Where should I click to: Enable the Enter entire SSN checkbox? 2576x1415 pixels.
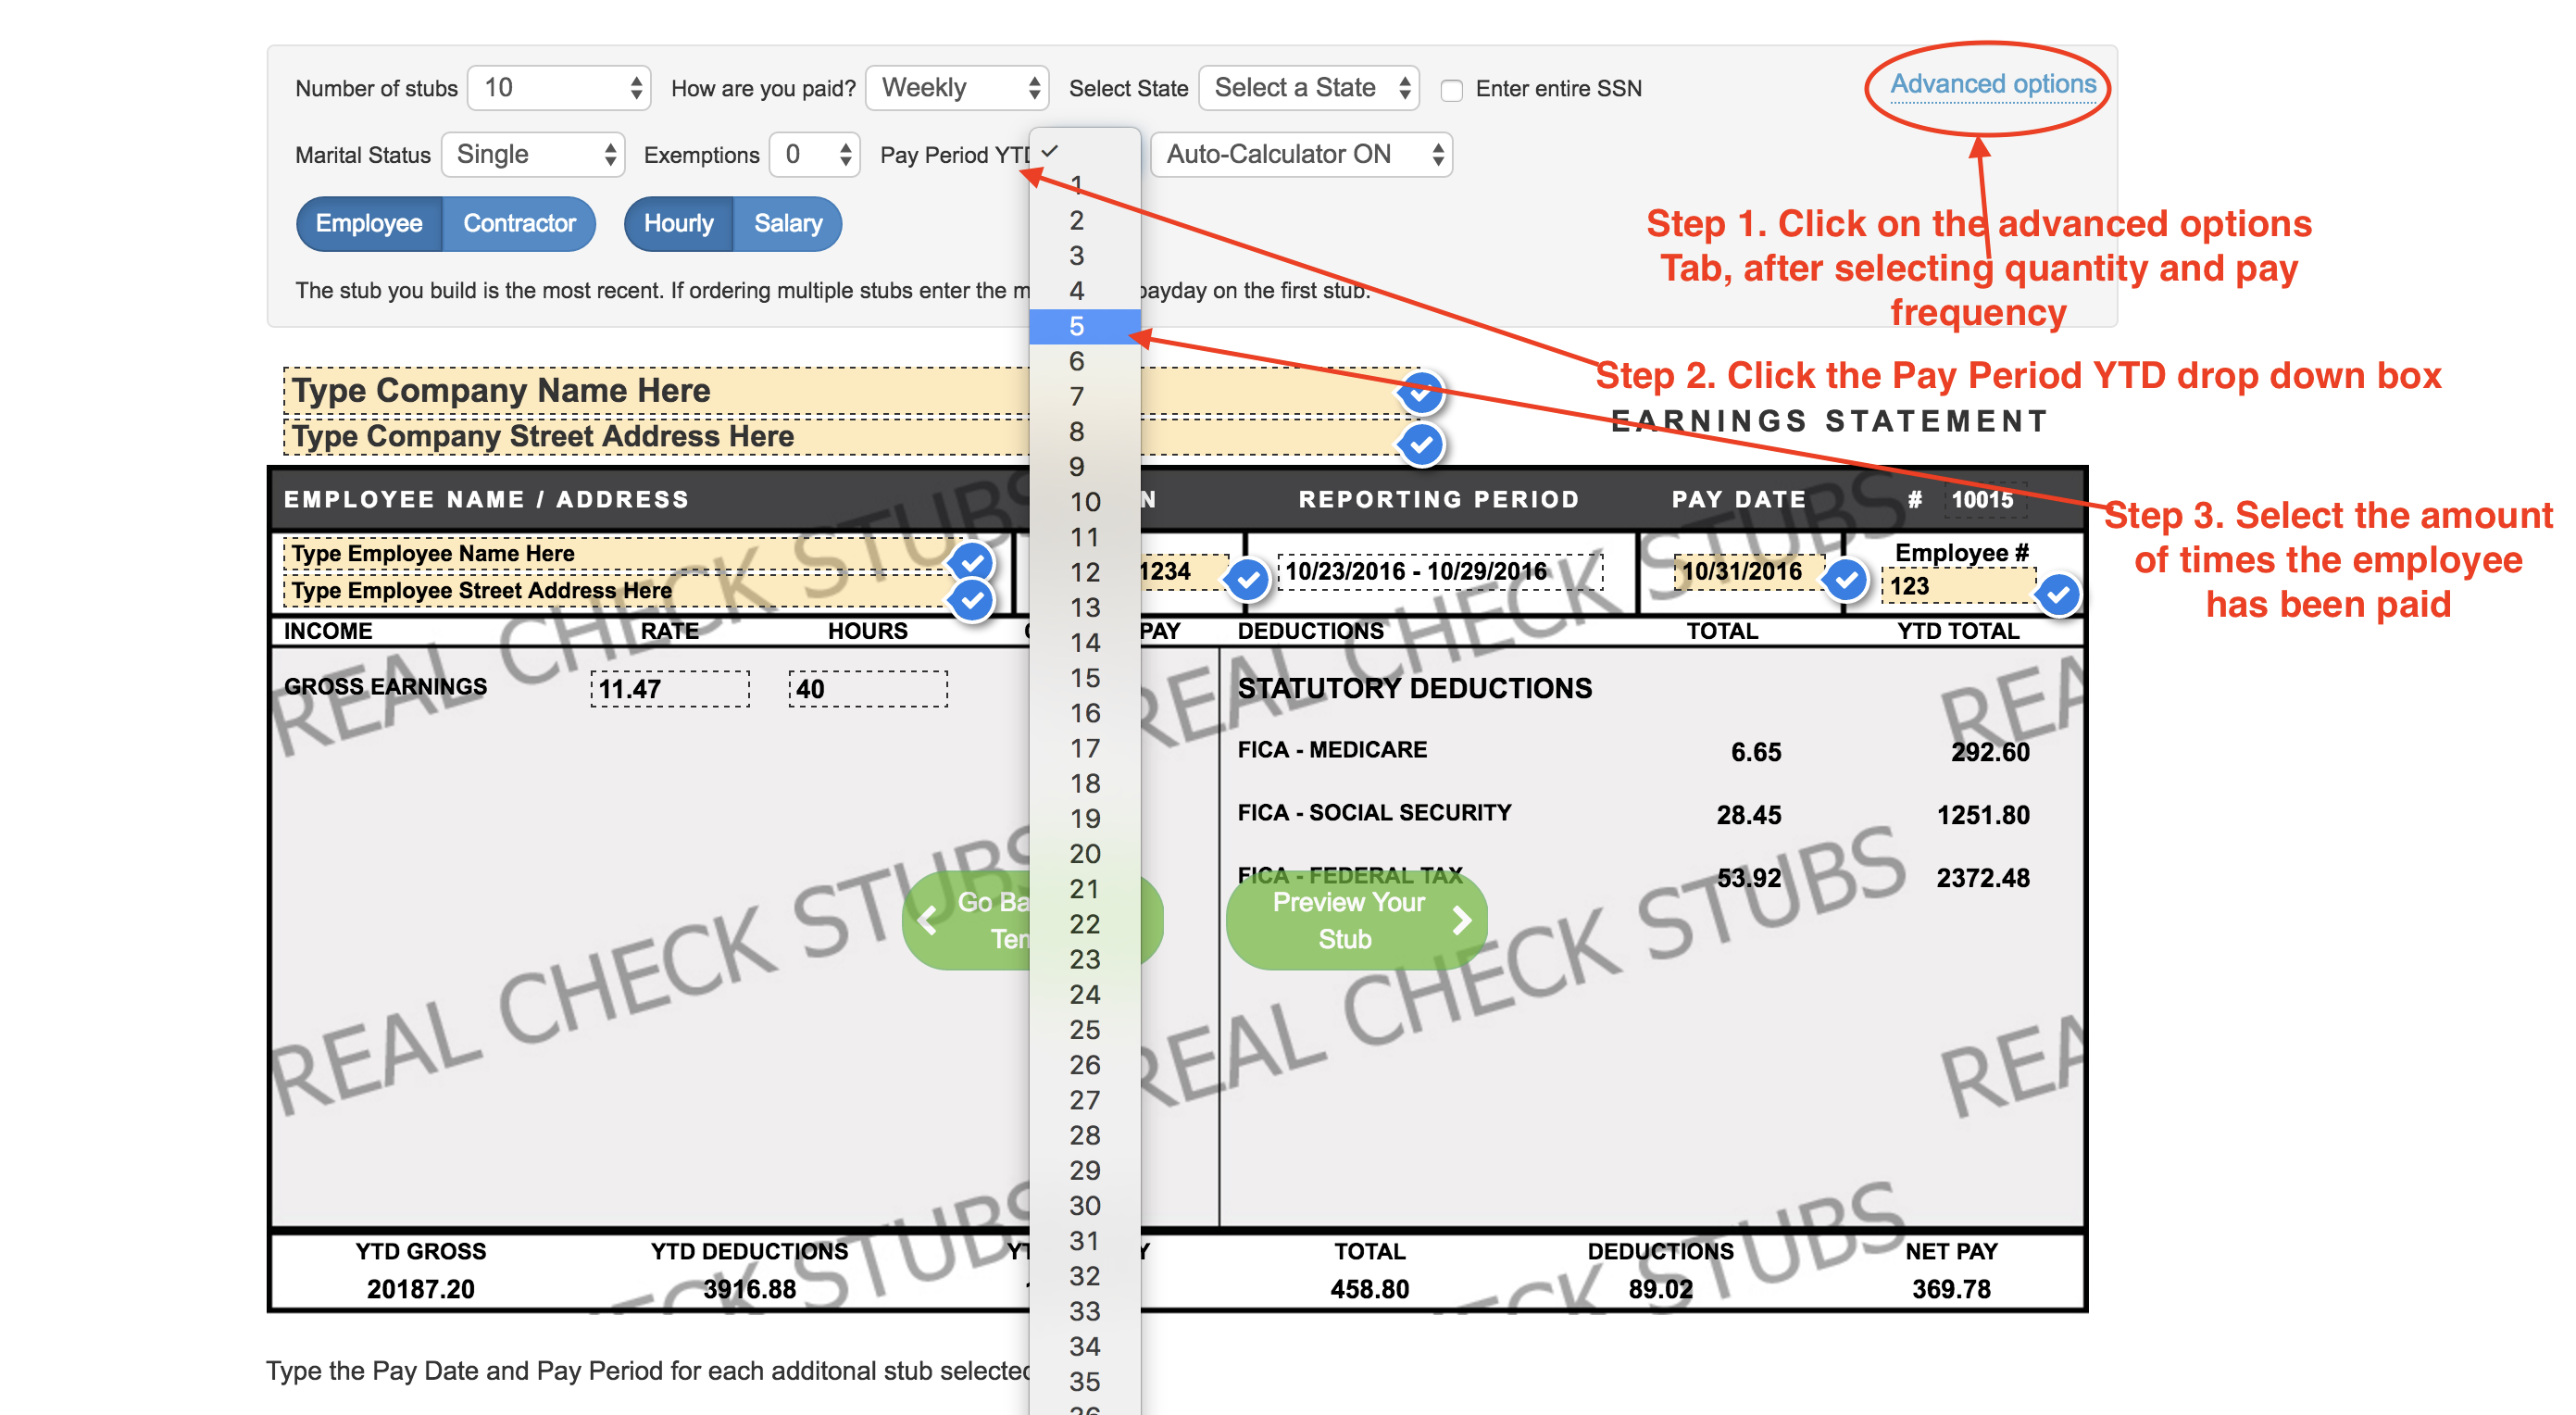point(1451,90)
